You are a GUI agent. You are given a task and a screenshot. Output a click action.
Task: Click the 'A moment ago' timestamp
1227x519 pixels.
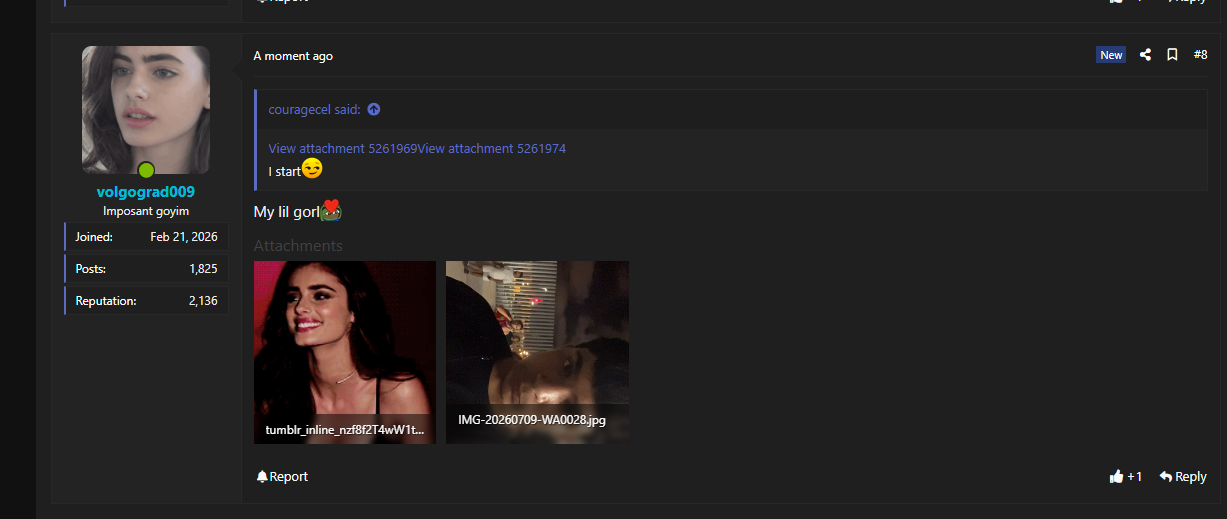(293, 56)
